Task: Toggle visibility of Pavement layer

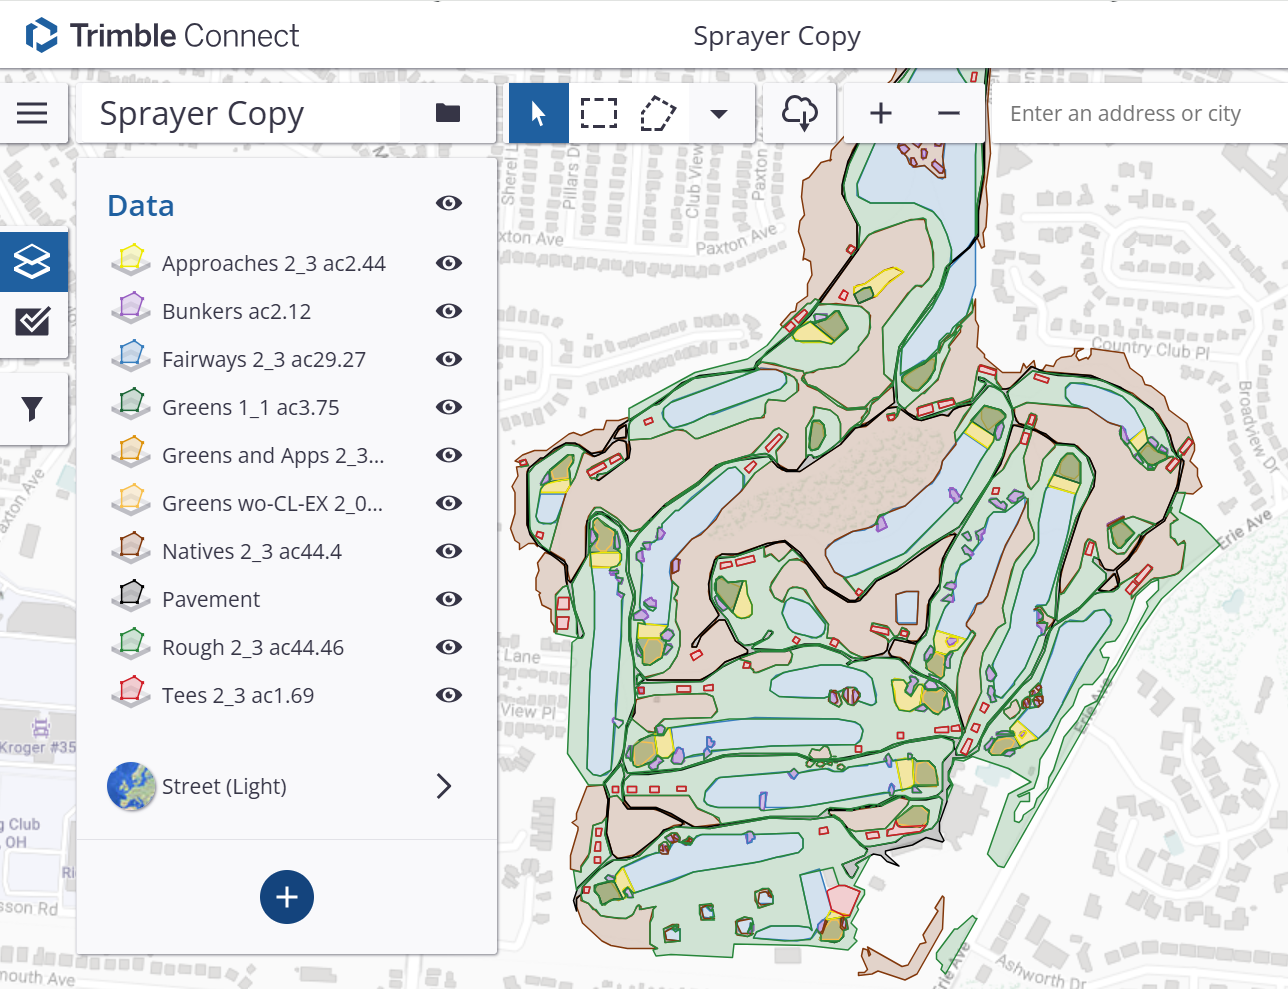Action: (449, 599)
